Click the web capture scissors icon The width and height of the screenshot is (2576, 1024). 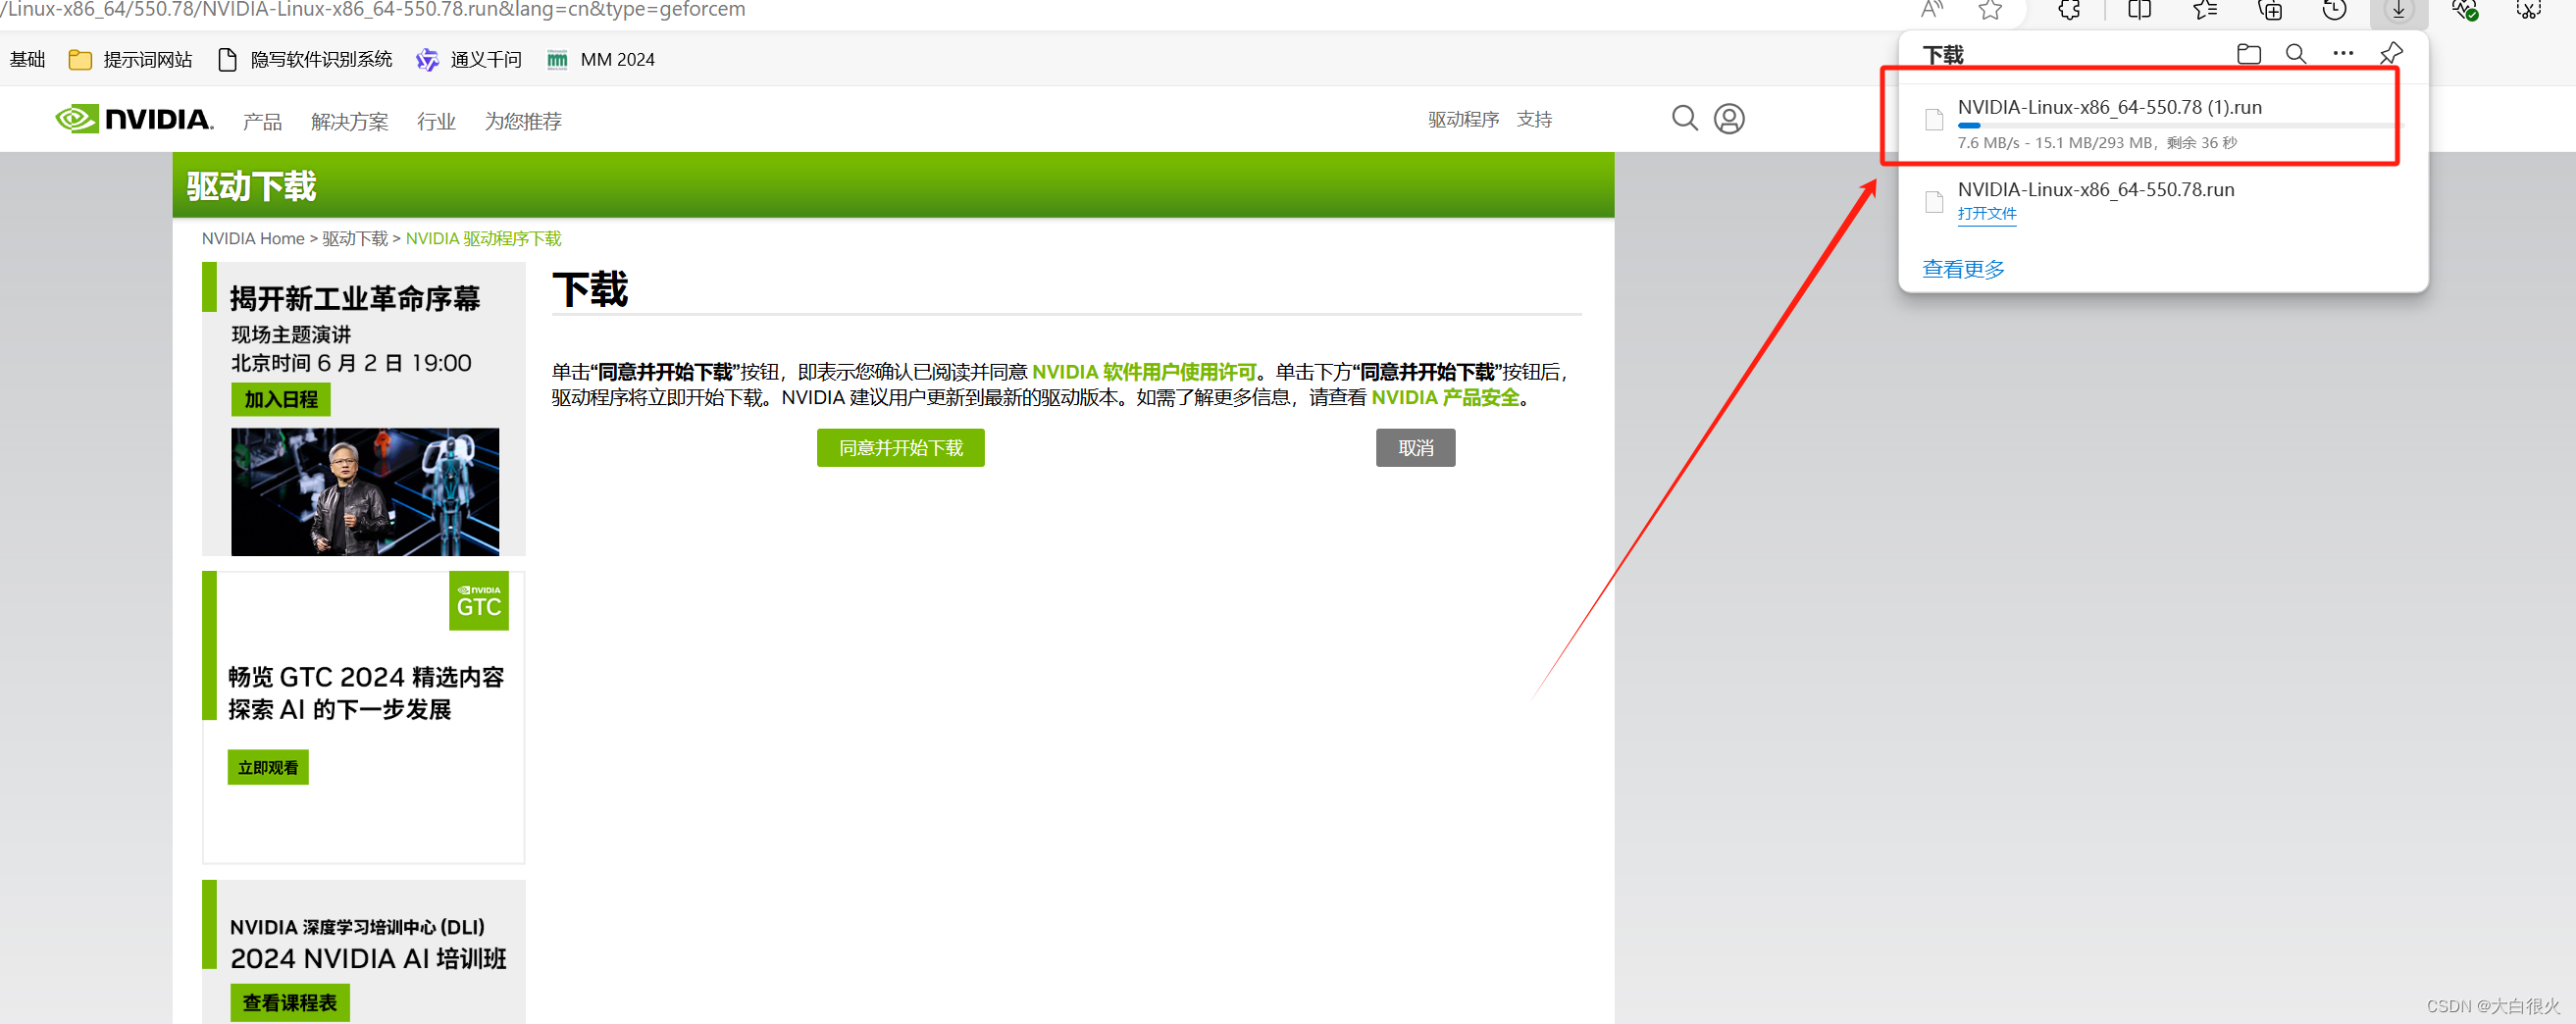pyautogui.click(x=2529, y=10)
